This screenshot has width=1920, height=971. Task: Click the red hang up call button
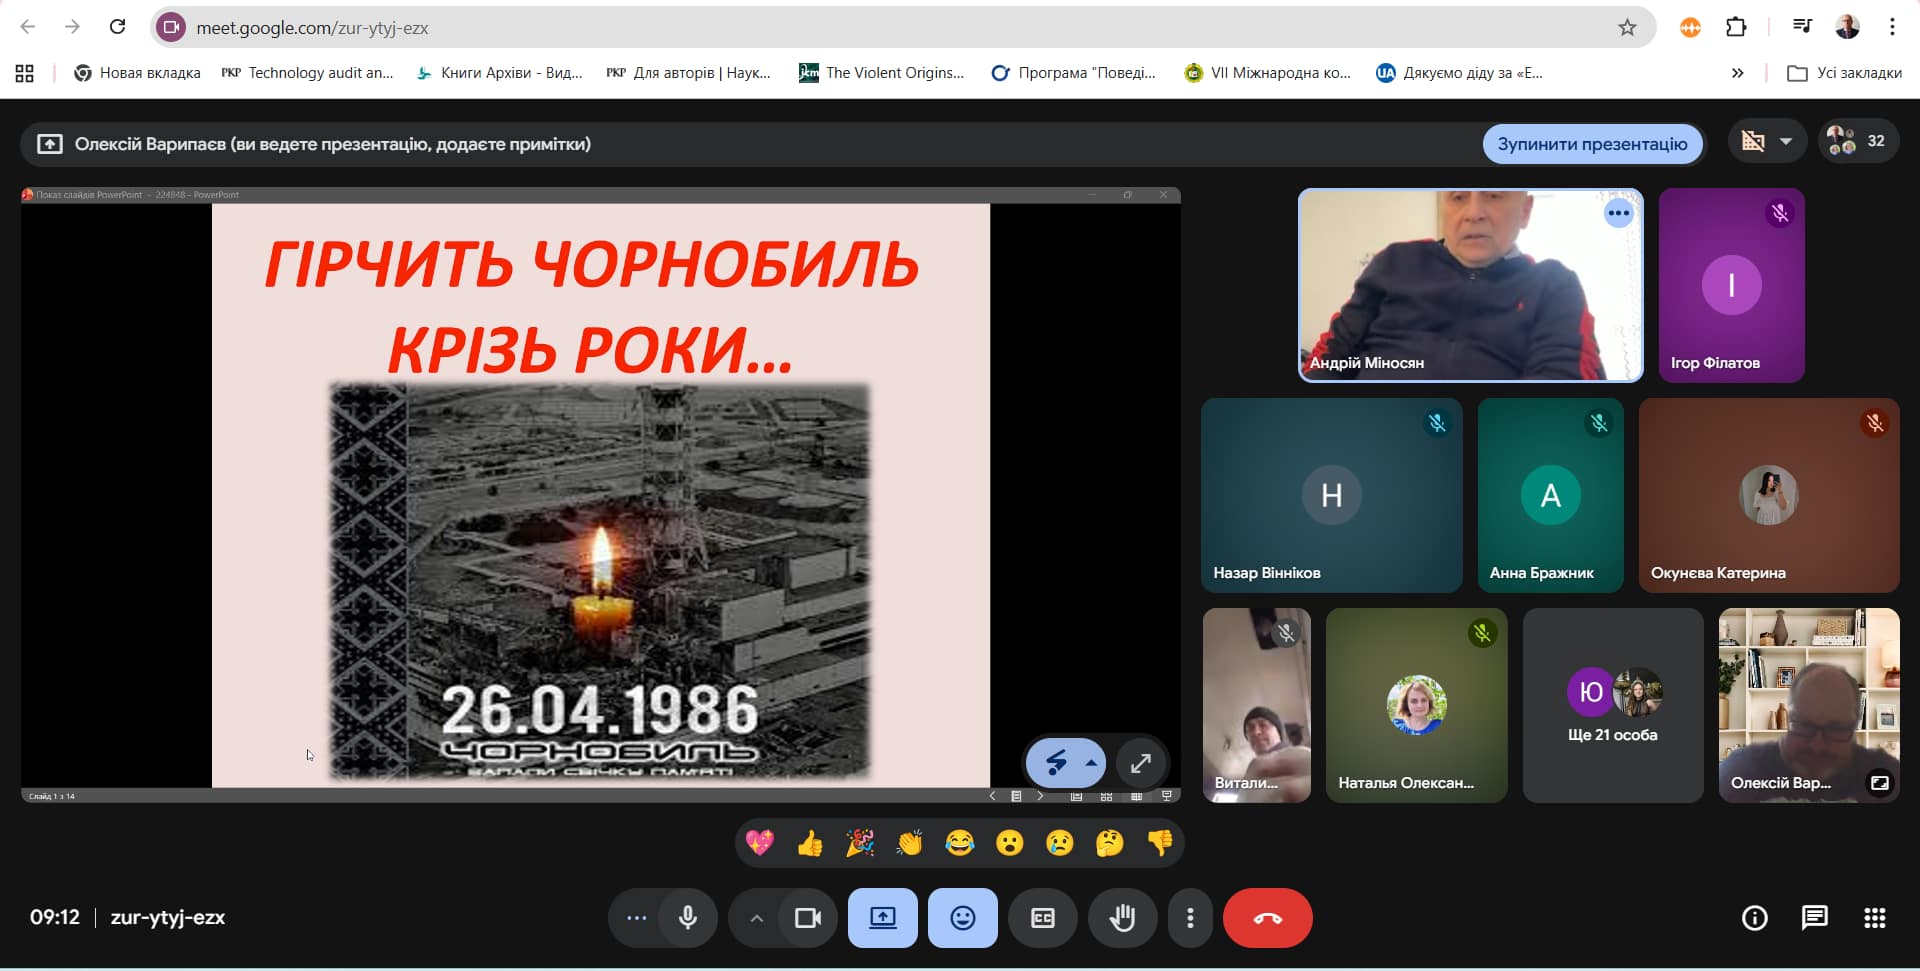click(x=1267, y=918)
